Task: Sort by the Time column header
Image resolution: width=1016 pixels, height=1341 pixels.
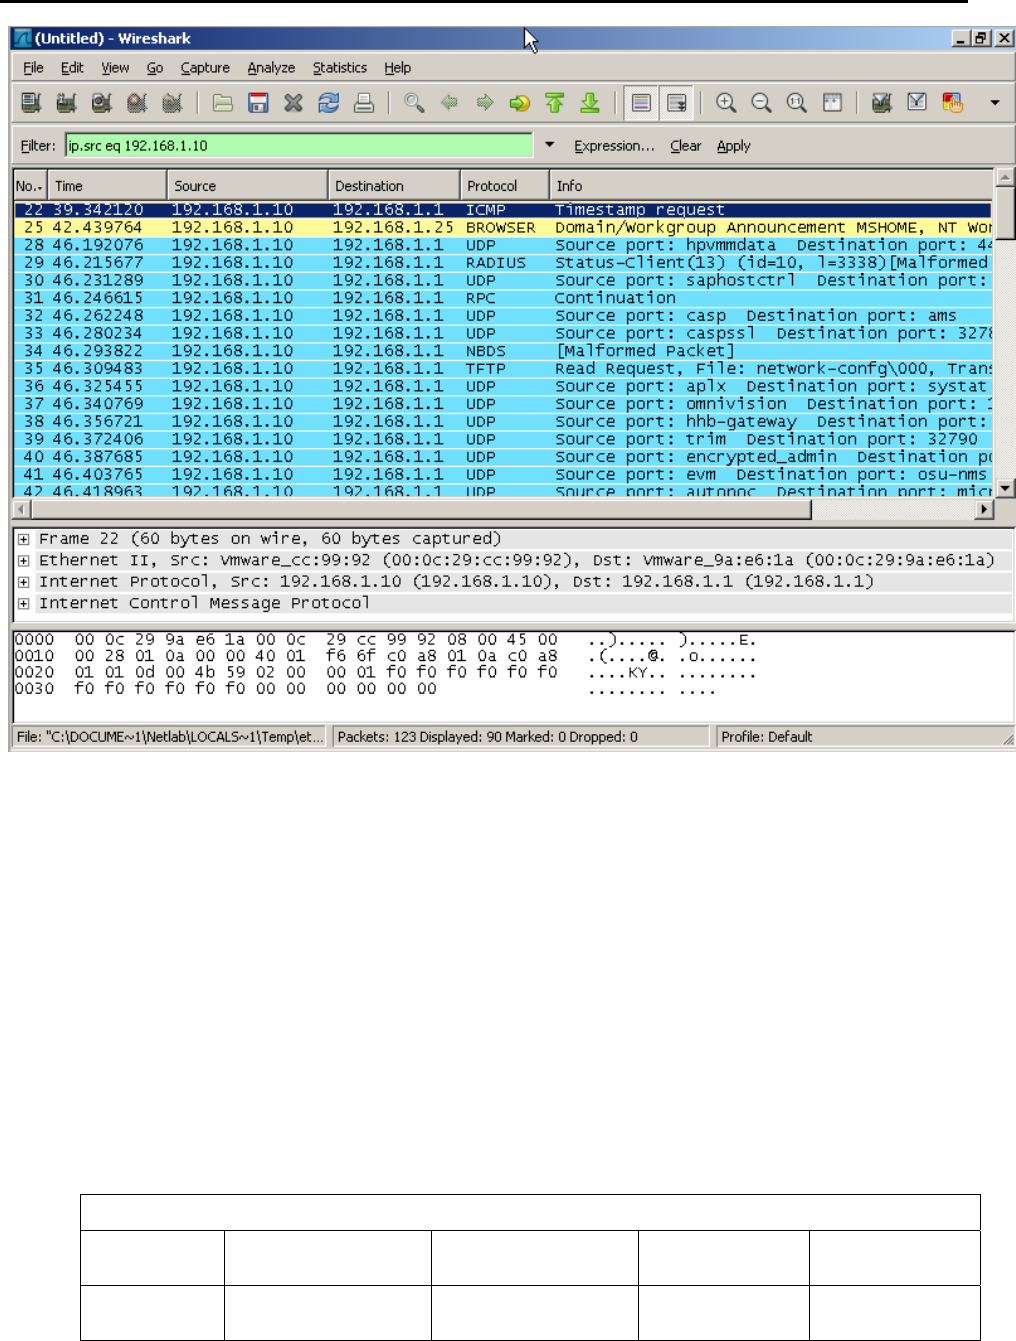Action: 107,185
